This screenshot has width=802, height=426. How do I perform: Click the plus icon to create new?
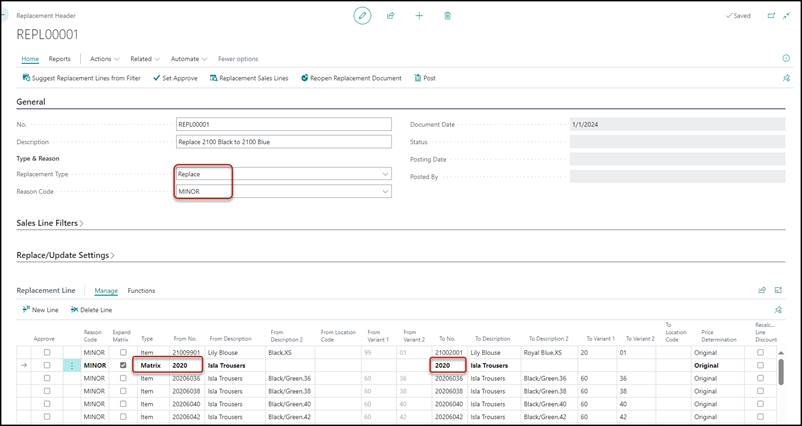pyautogui.click(x=419, y=16)
